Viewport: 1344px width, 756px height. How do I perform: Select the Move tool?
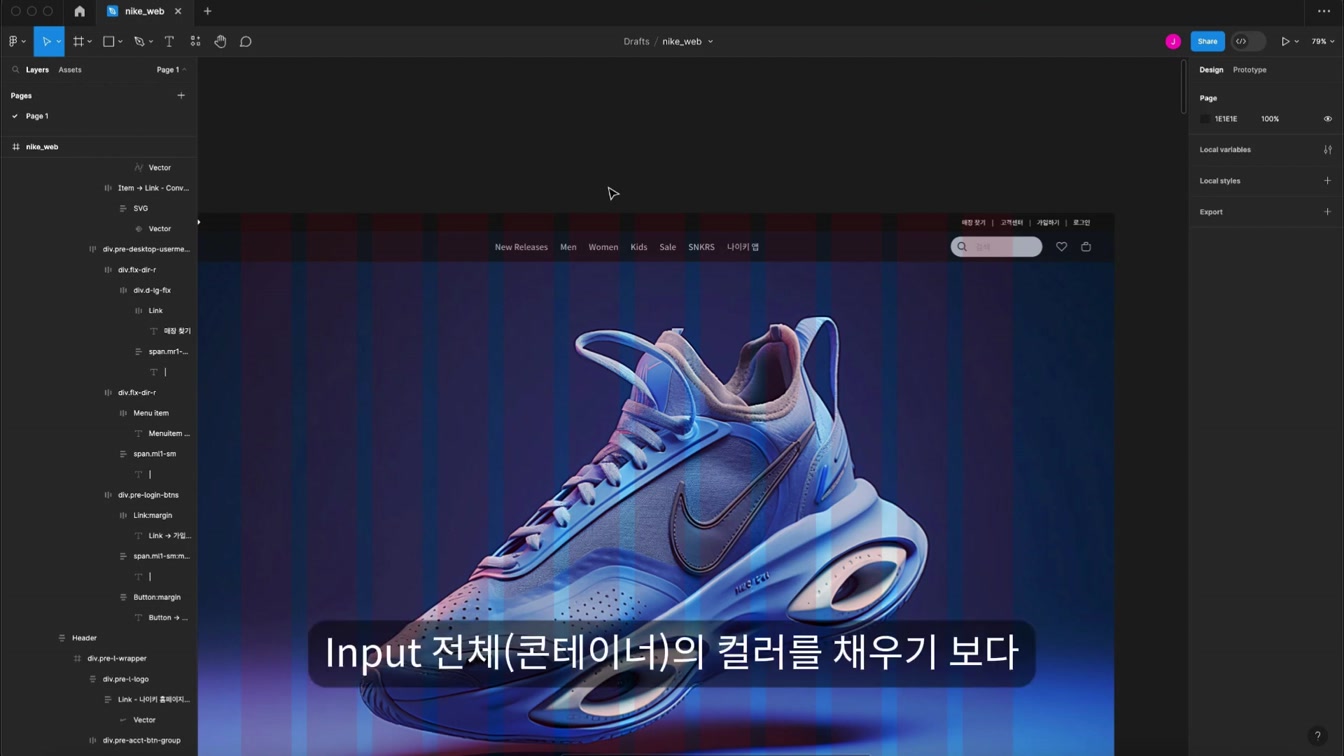45,42
